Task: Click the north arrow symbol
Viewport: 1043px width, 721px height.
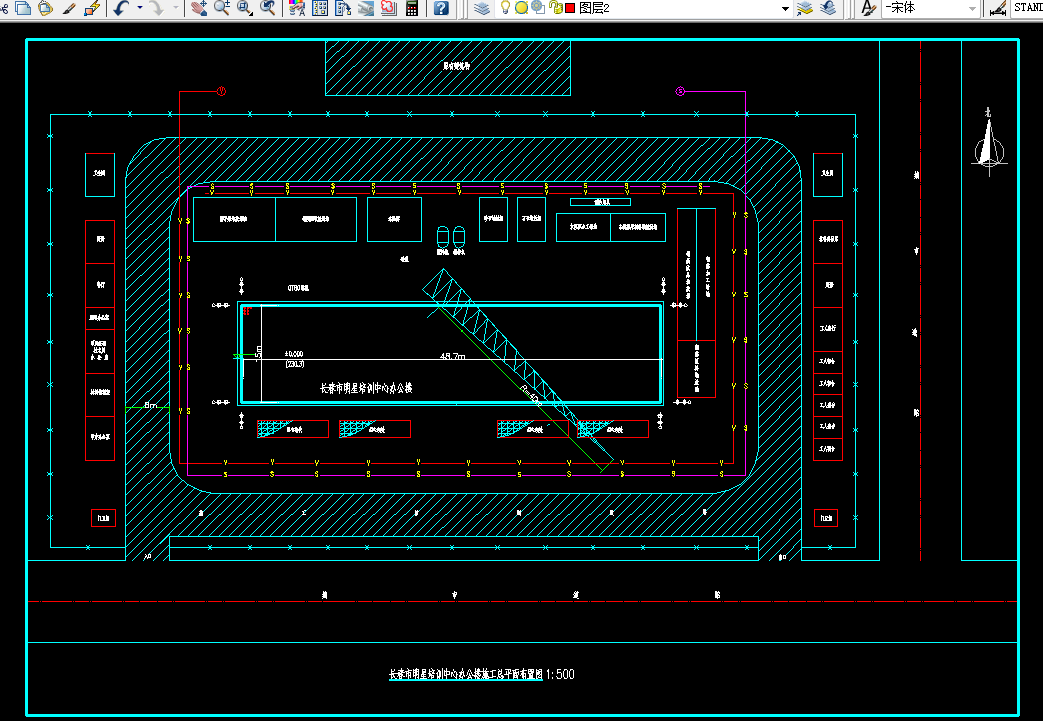Action: click(x=989, y=142)
